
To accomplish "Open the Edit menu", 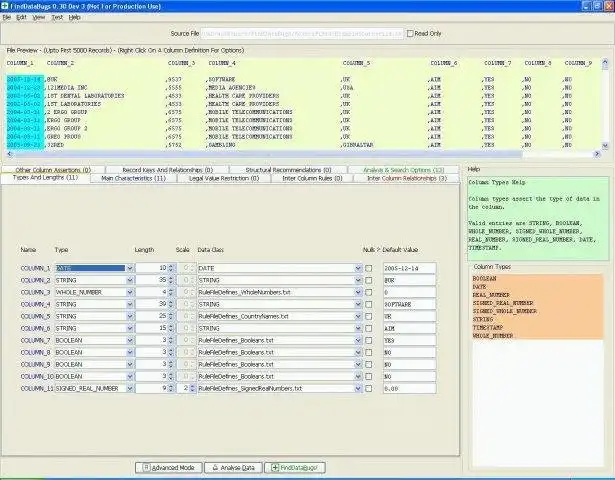I will point(21,17).
